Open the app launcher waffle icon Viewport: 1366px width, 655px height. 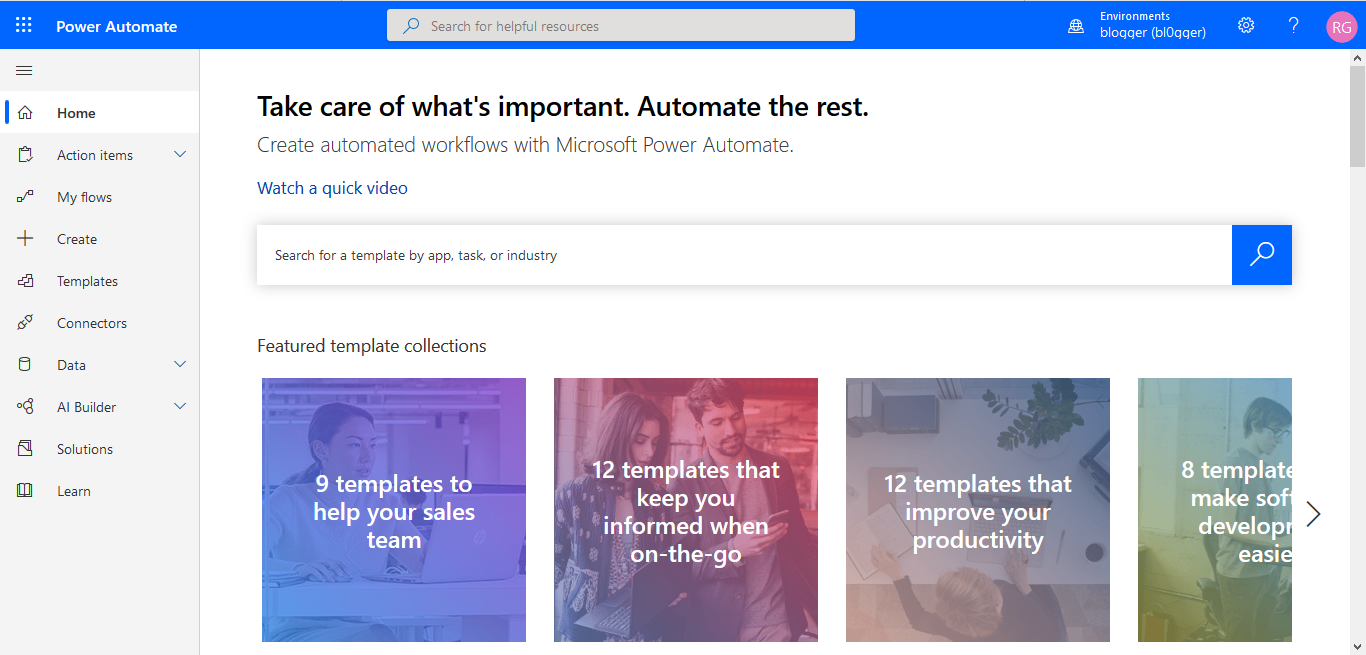tap(24, 25)
